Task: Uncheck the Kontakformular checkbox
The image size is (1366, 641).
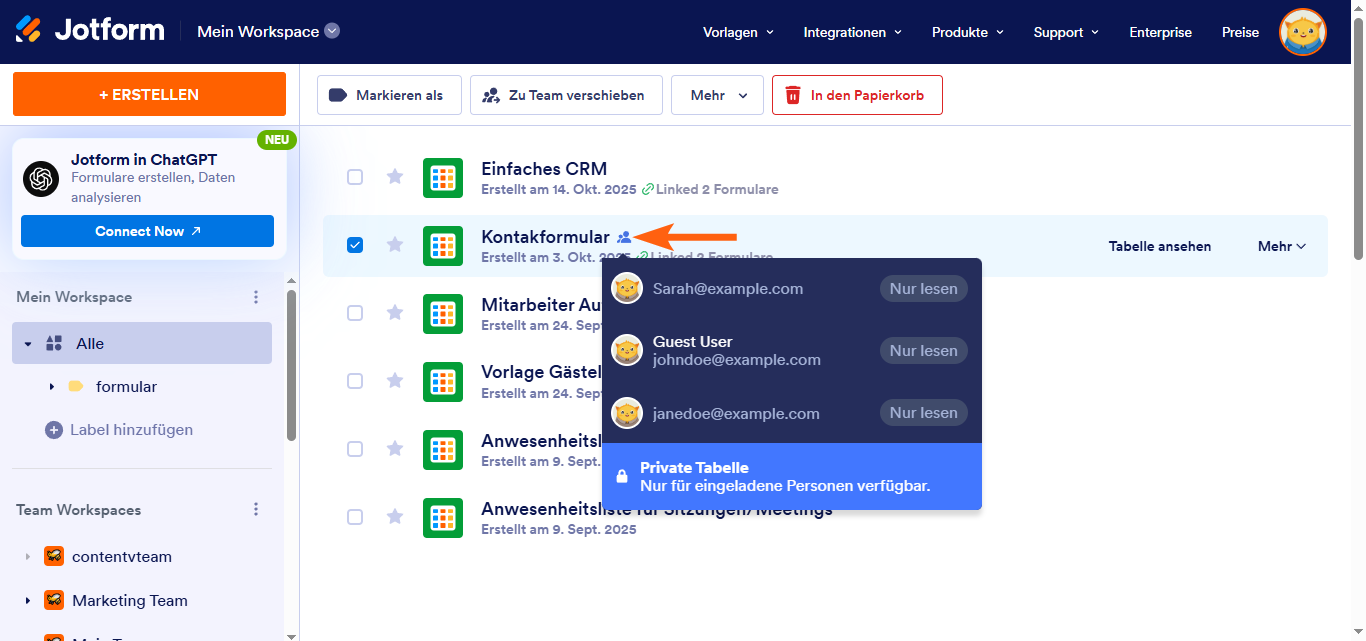Action: tap(355, 245)
